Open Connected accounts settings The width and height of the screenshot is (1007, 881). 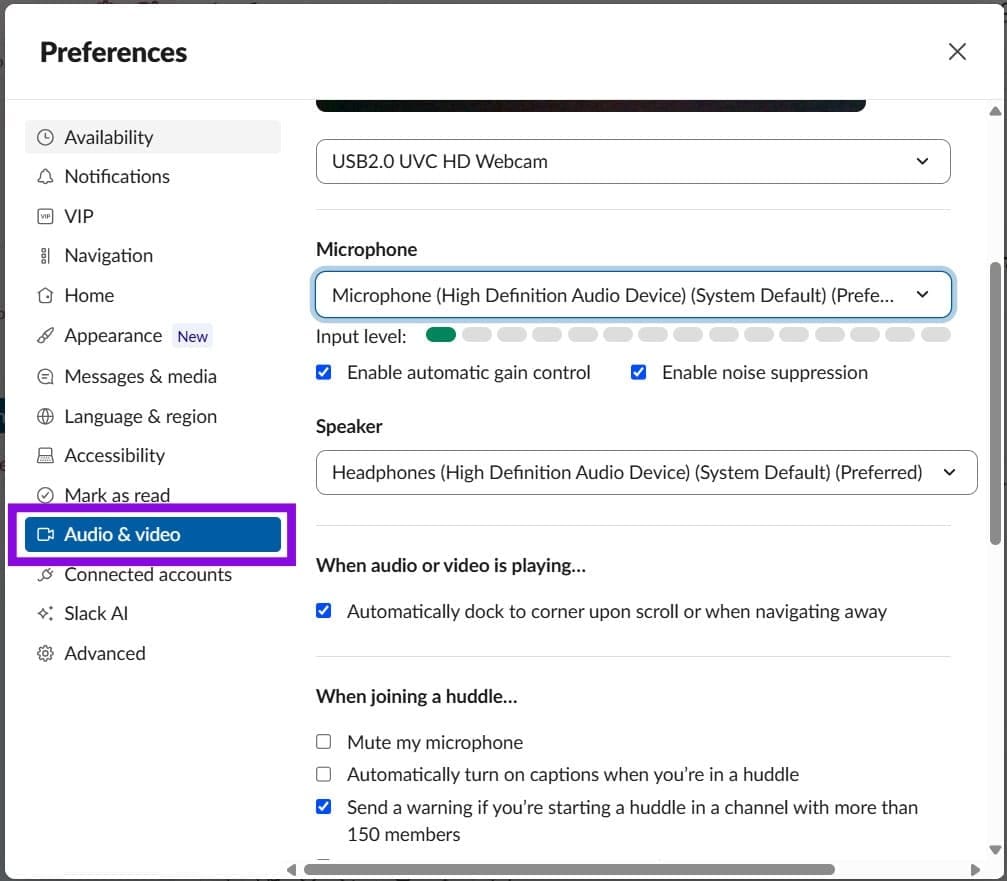point(153,574)
